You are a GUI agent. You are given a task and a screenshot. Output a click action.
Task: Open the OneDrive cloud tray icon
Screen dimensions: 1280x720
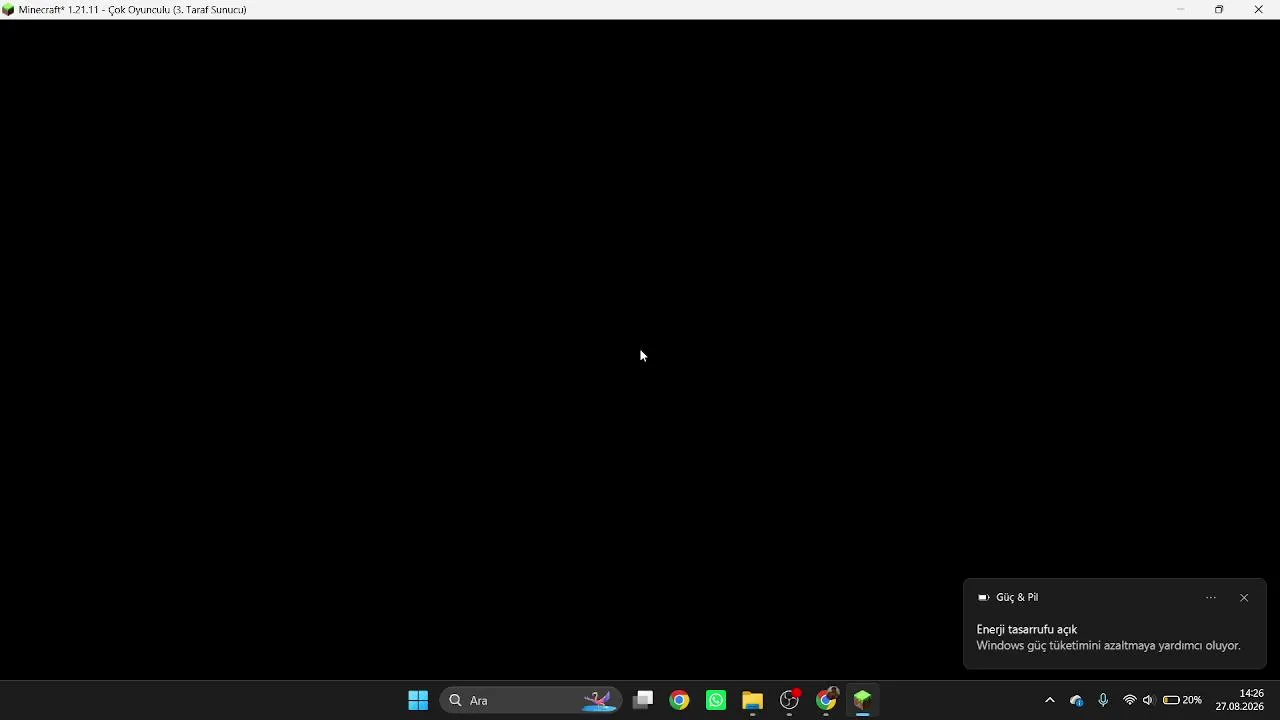point(1077,700)
